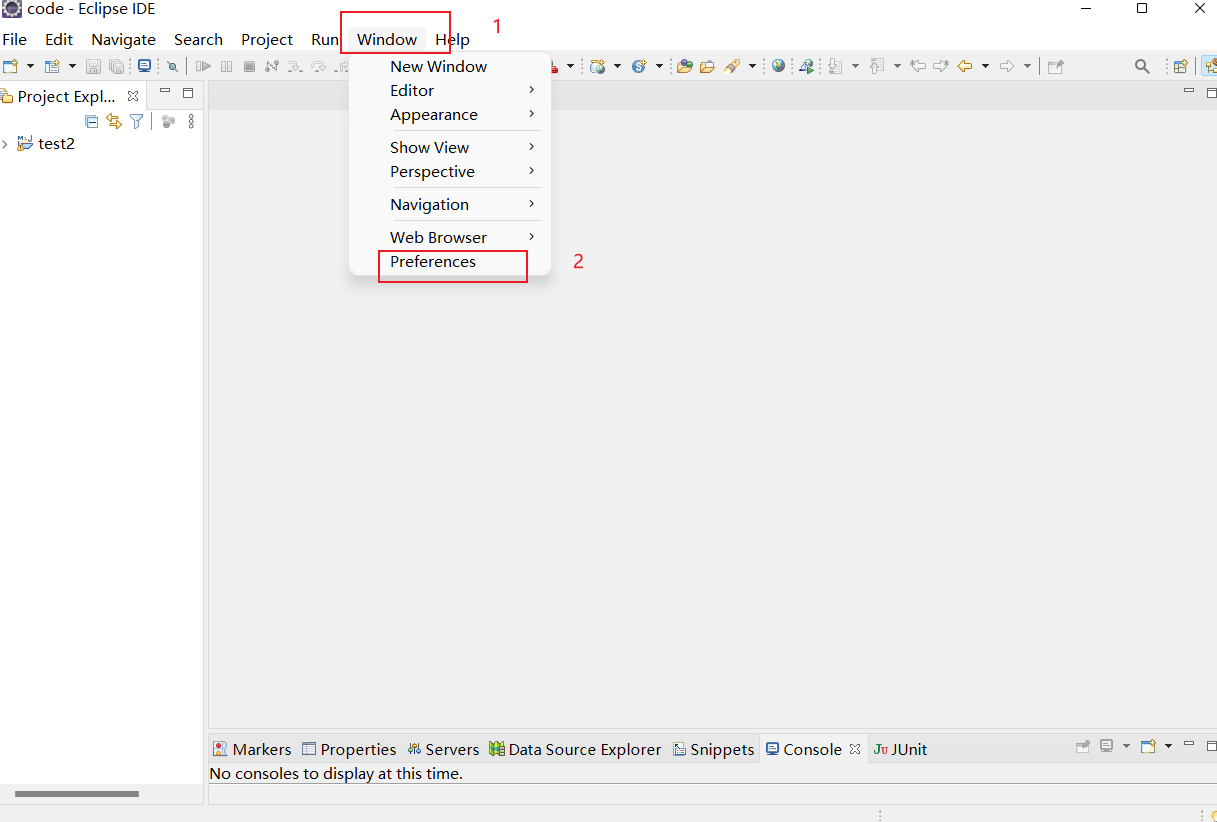Image resolution: width=1217 pixels, height=822 pixels.
Task: Switch to the Data Source Explorer tab
Action: (575, 749)
